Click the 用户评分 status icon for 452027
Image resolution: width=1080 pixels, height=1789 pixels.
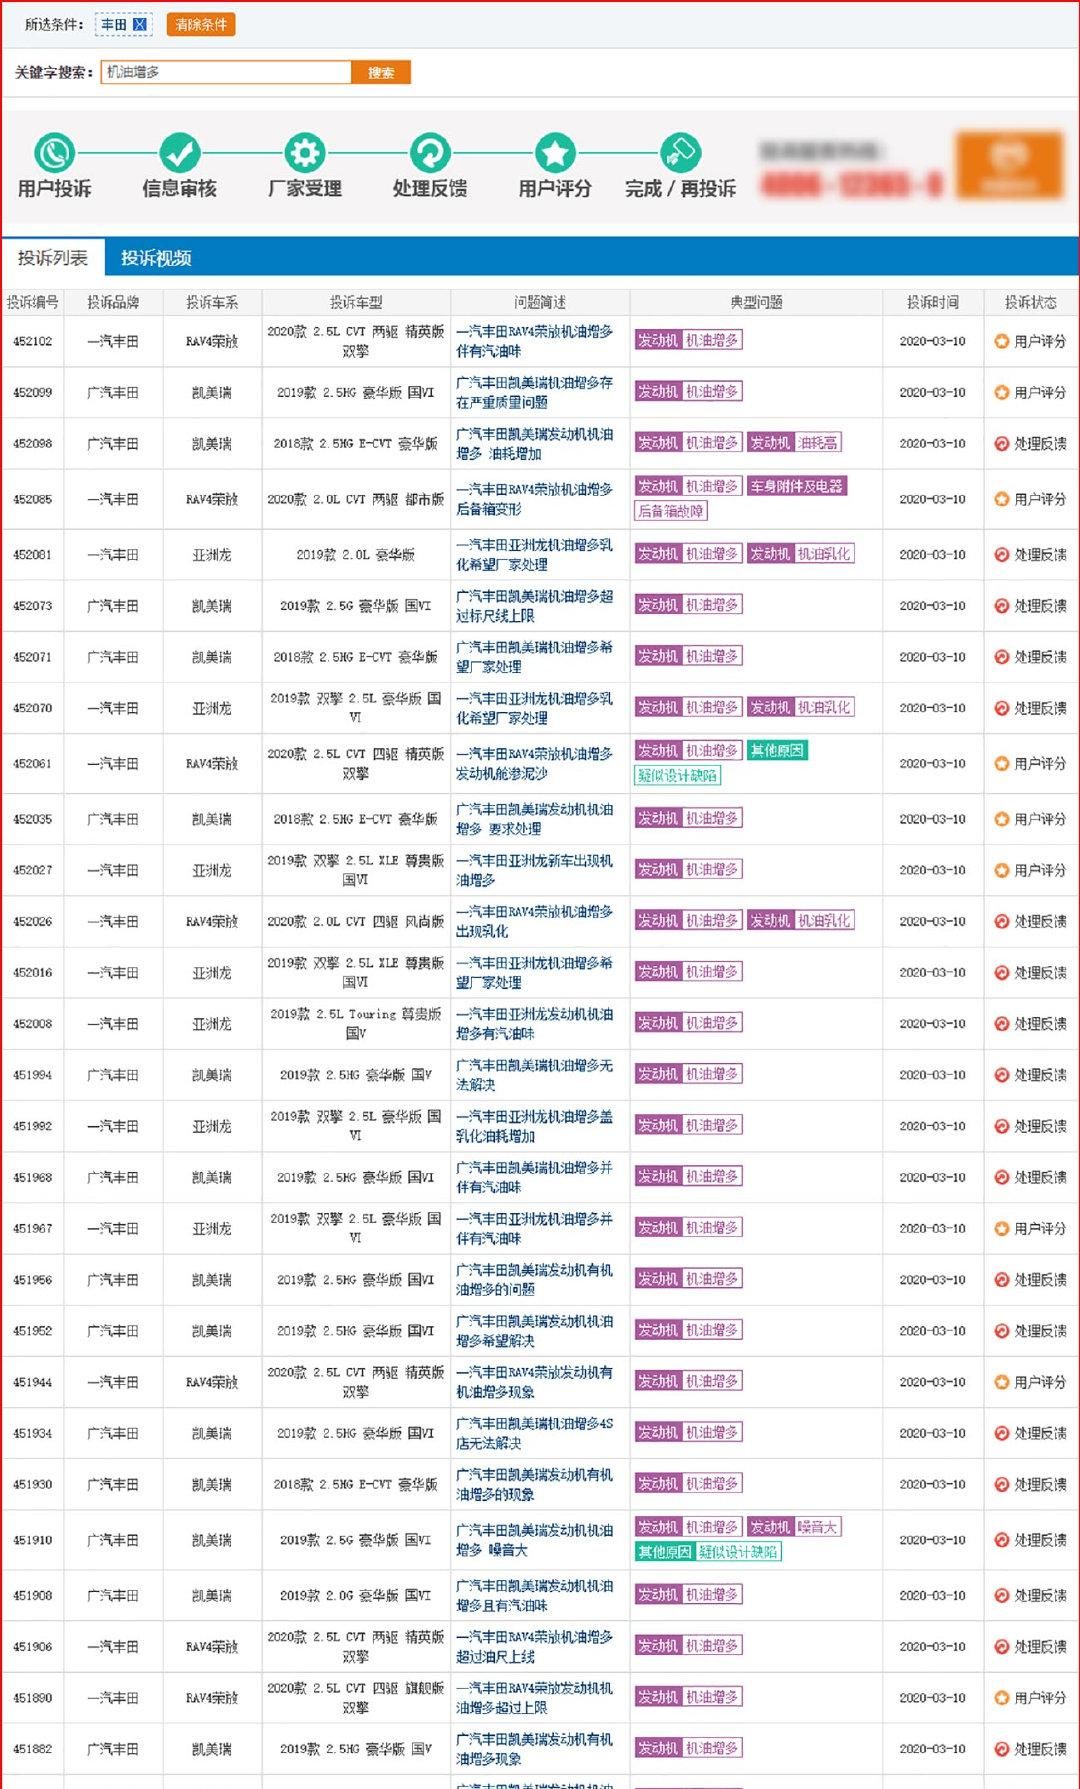[x=1001, y=870]
